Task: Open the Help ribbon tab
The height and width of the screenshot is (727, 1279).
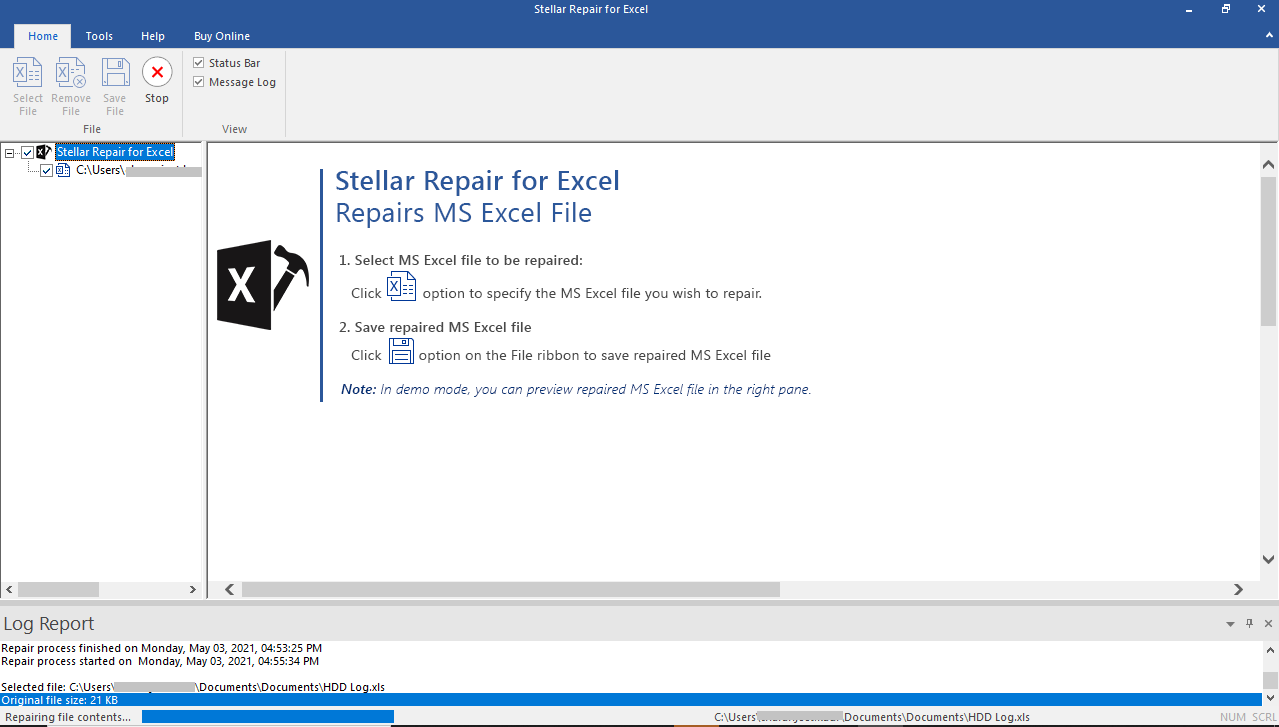Action: pos(153,36)
